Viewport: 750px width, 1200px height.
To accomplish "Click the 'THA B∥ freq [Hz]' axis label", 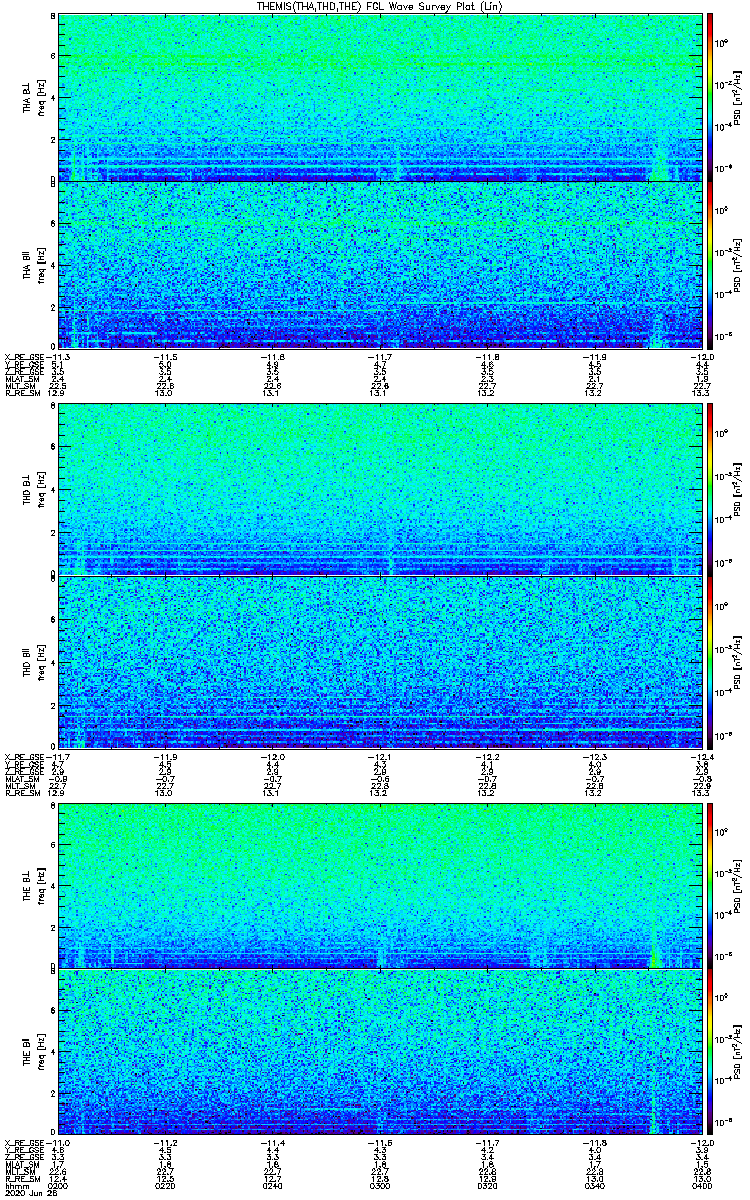I will pyautogui.click(x=33, y=265).
